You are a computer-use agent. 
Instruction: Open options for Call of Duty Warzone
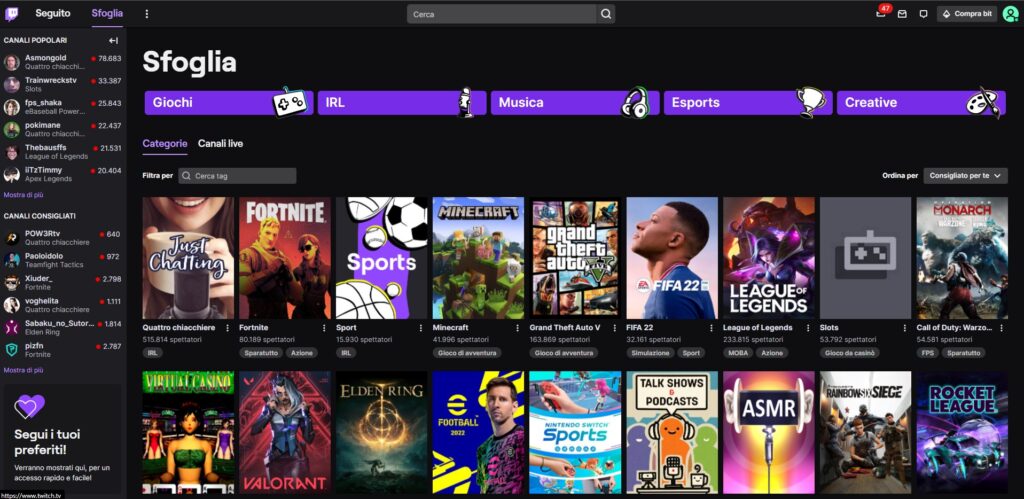1001,328
